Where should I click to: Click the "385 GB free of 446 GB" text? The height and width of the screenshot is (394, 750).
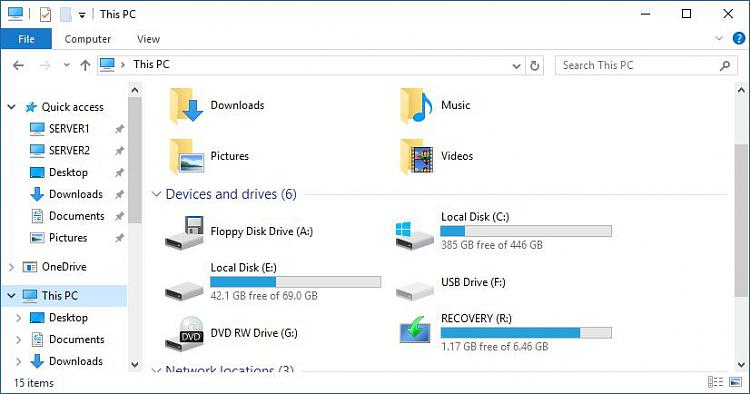[x=492, y=245]
